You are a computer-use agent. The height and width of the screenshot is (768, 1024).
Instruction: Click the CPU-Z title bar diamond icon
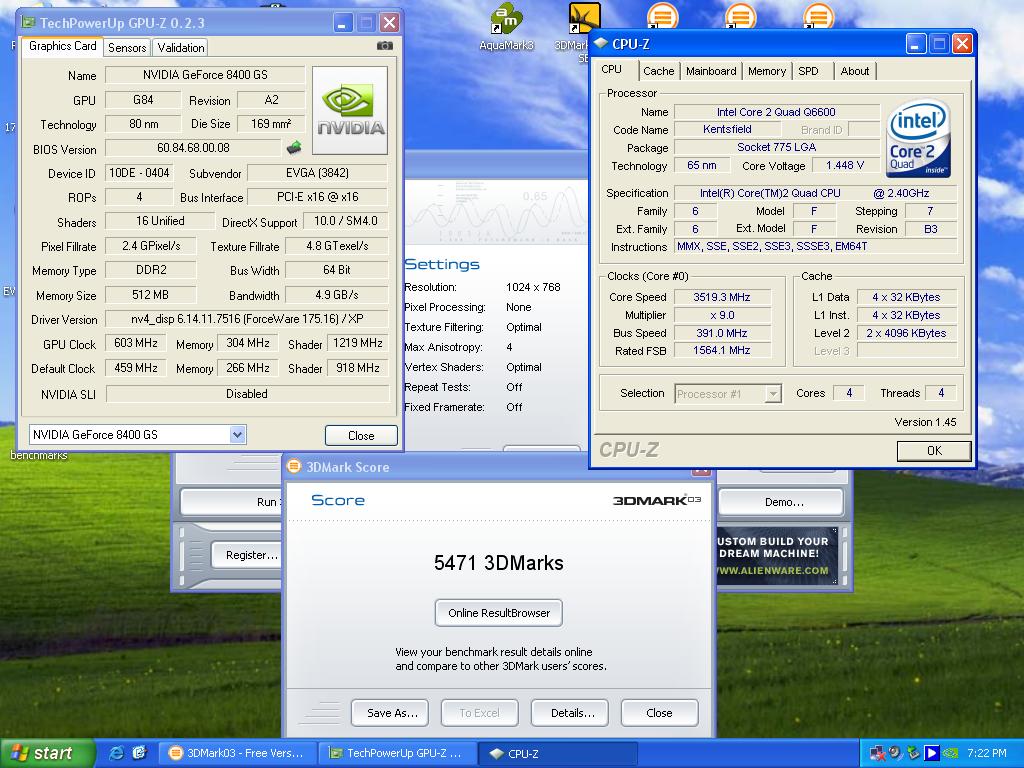[600, 44]
